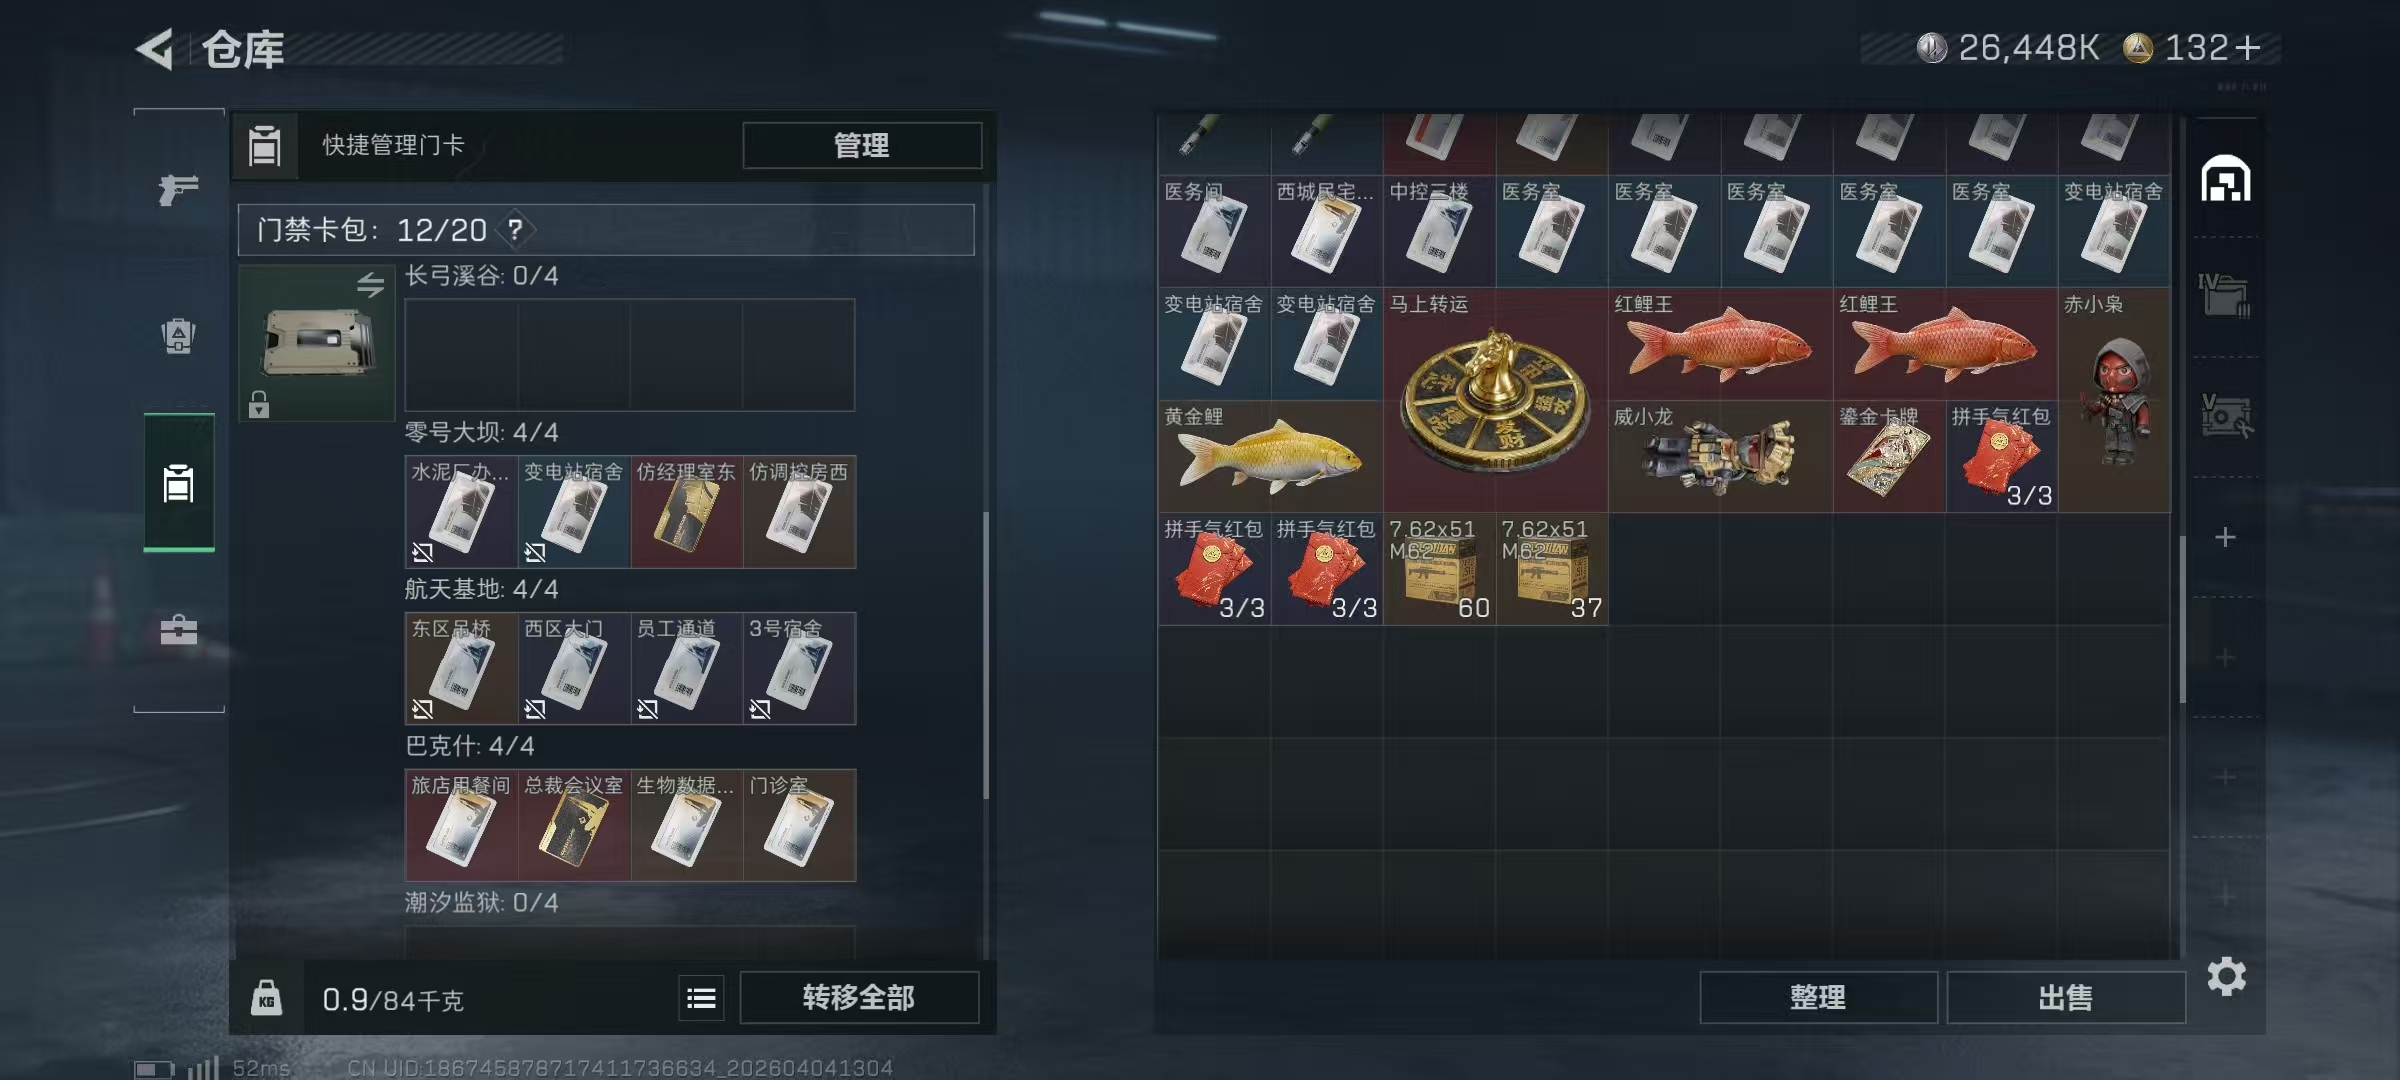The width and height of the screenshot is (2400, 1080).
Task: Click the question mark next to 门禁卡包
Action: (x=515, y=230)
